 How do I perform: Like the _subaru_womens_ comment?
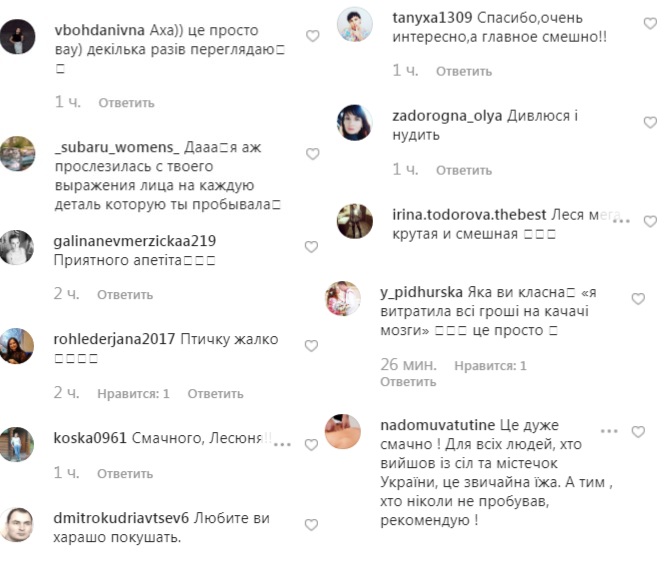[313, 154]
